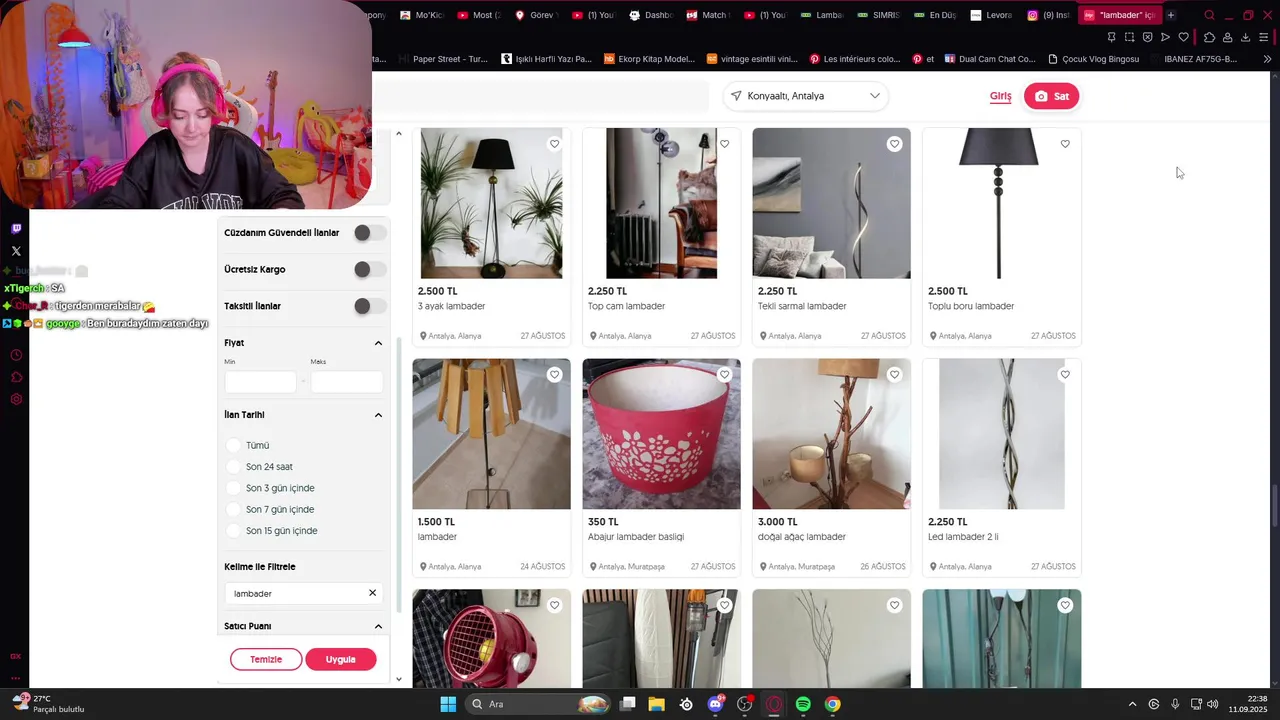This screenshot has width=1280, height=720.
Task: Click the Windows Start button
Action: point(448,704)
